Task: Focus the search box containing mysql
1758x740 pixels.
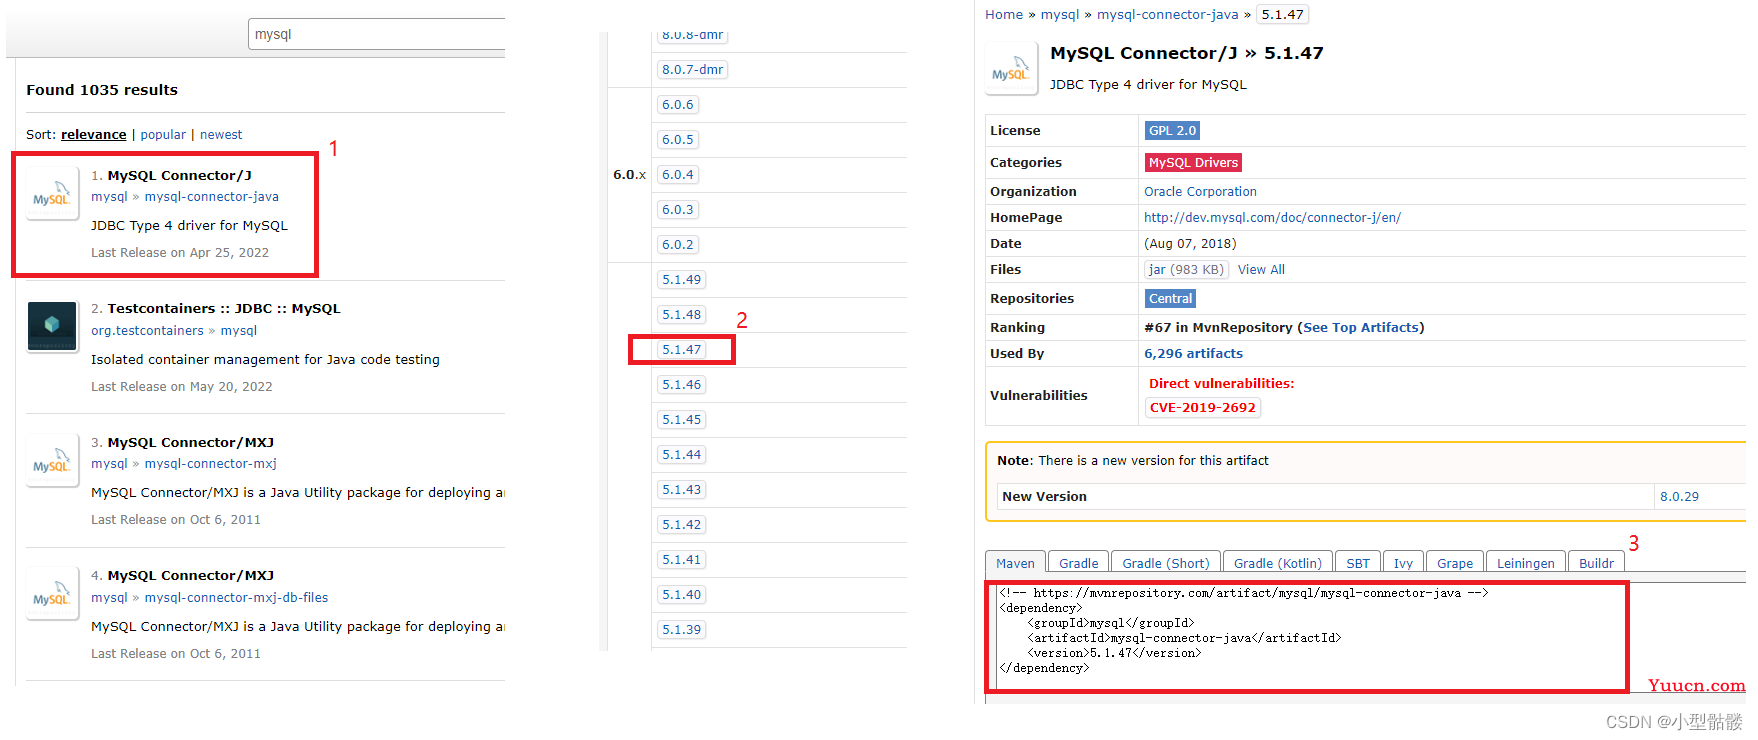Action: pyautogui.click(x=377, y=34)
